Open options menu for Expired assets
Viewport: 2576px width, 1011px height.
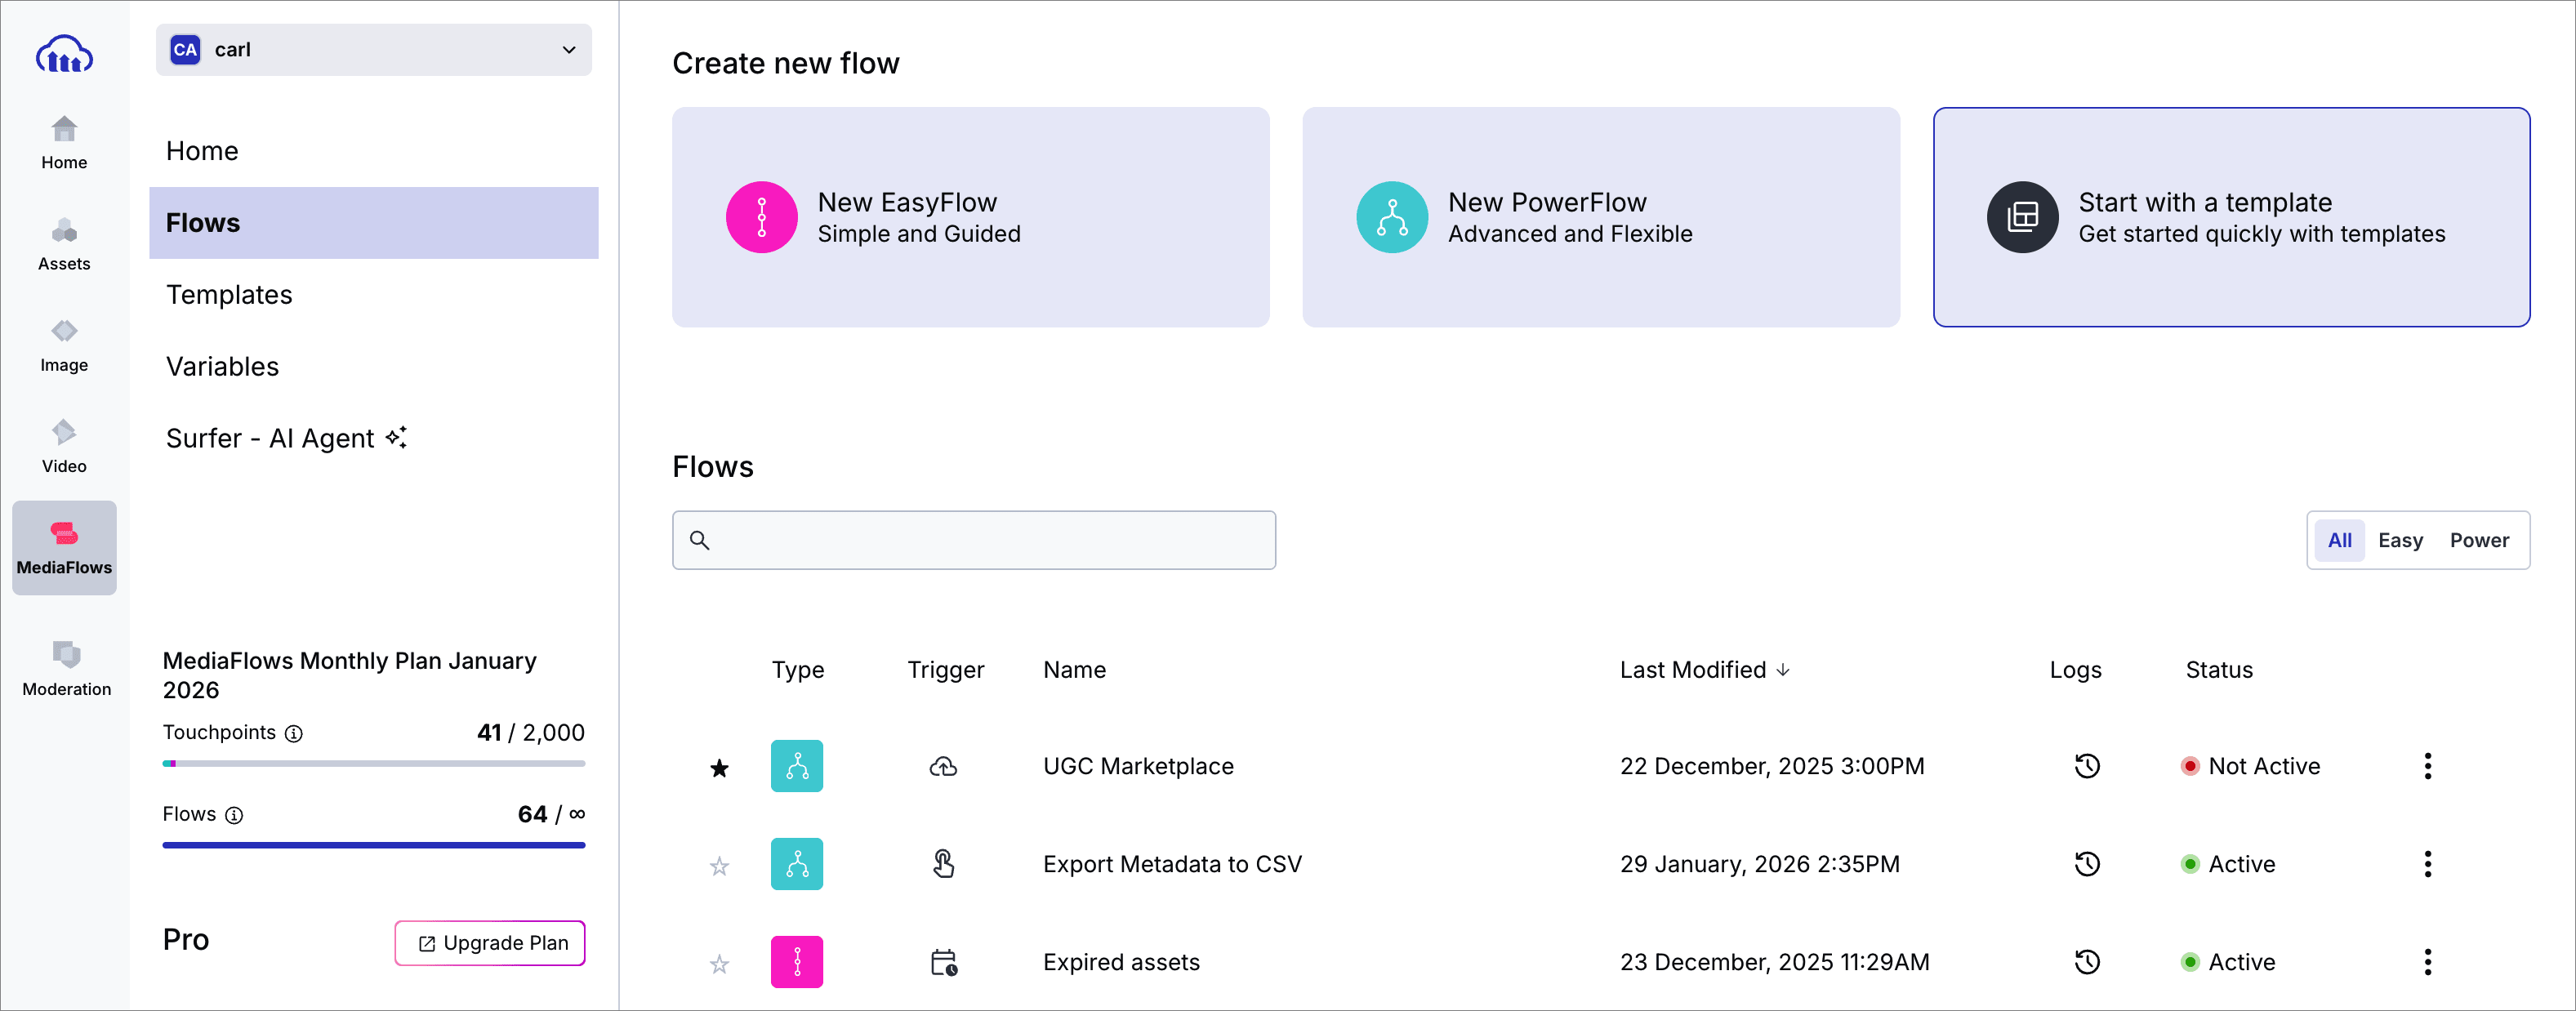click(2427, 962)
